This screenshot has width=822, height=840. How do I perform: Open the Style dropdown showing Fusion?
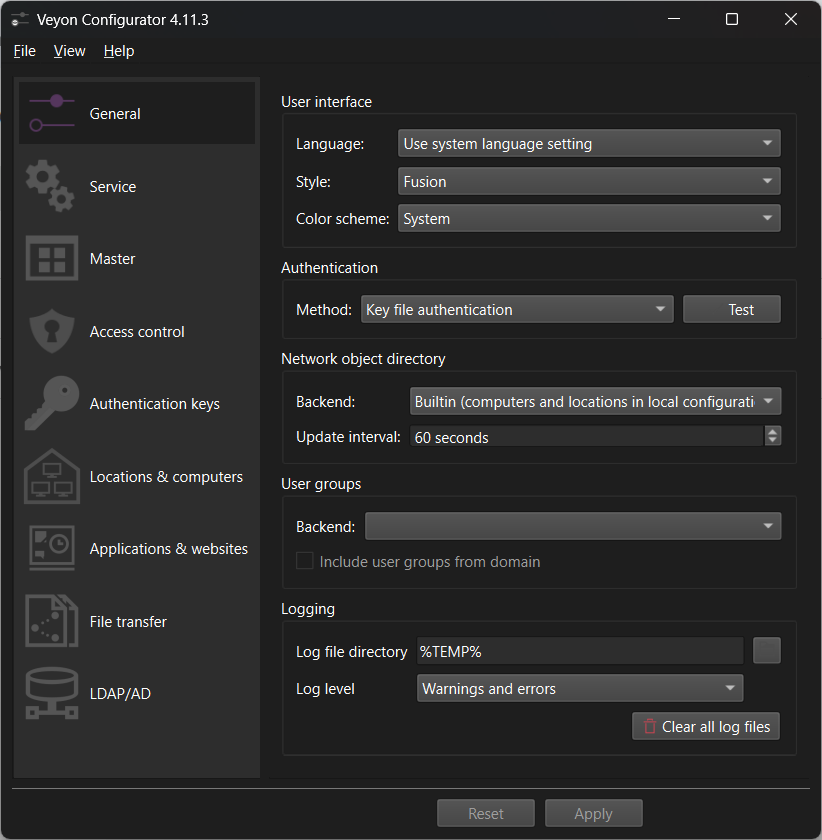click(x=589, y=181)
